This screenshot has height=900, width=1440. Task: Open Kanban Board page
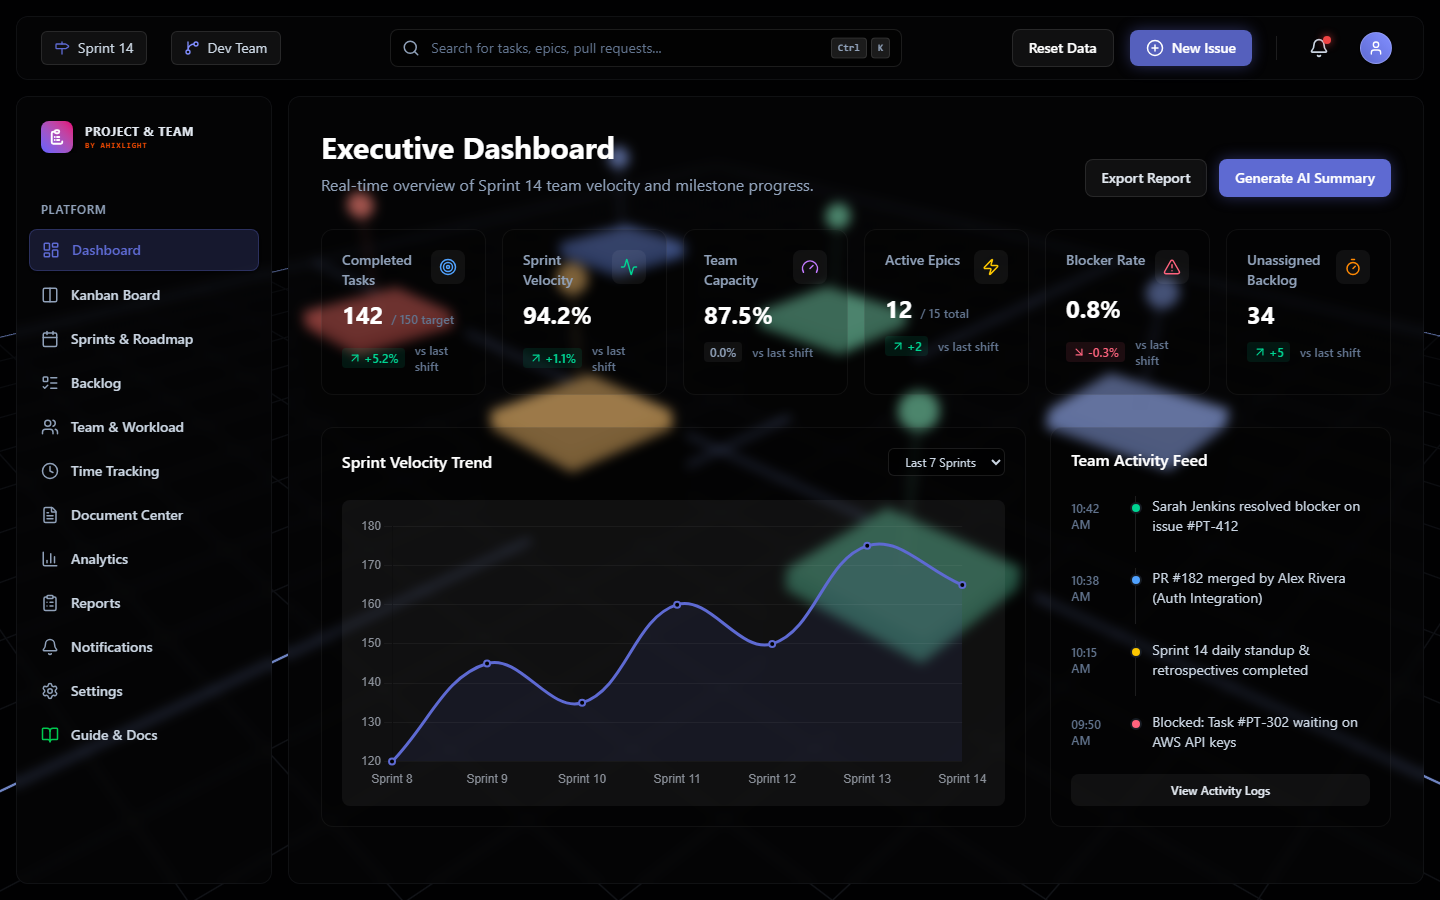[144, 295]
